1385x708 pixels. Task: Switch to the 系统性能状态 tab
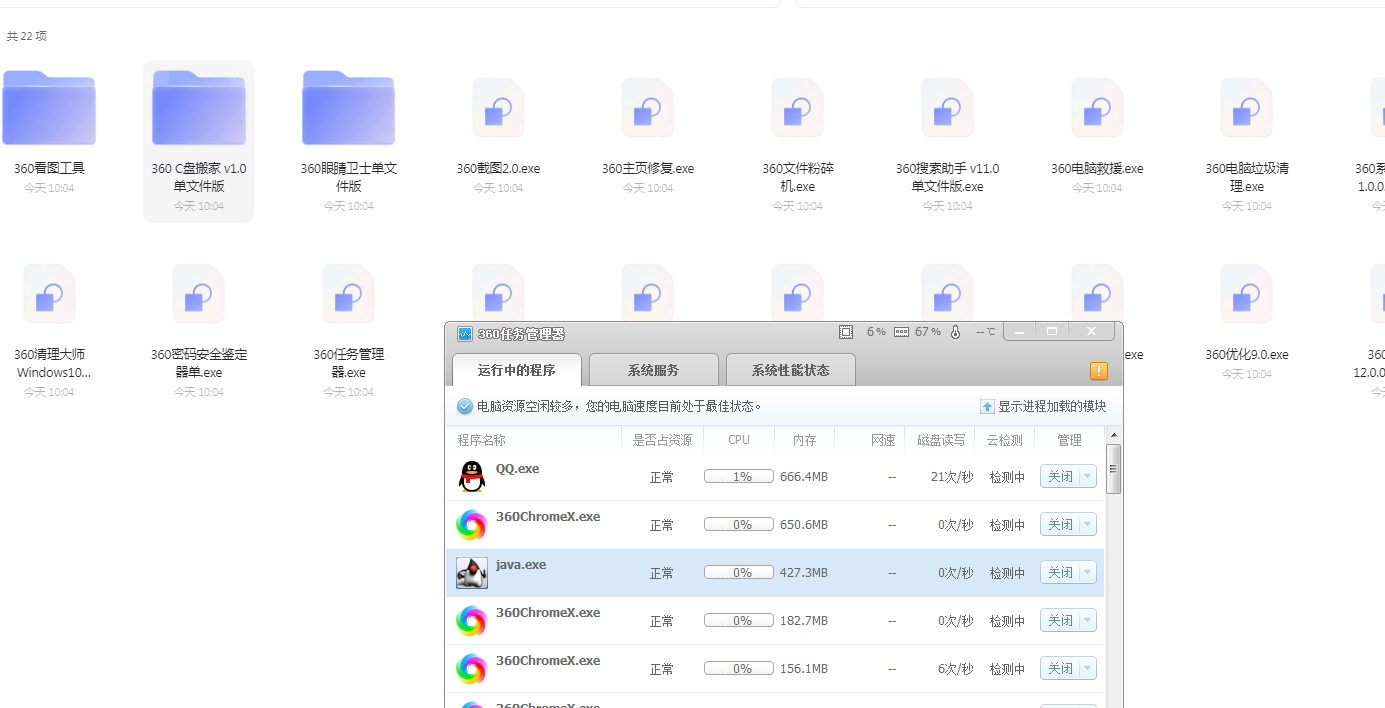[x=791, y=370]
